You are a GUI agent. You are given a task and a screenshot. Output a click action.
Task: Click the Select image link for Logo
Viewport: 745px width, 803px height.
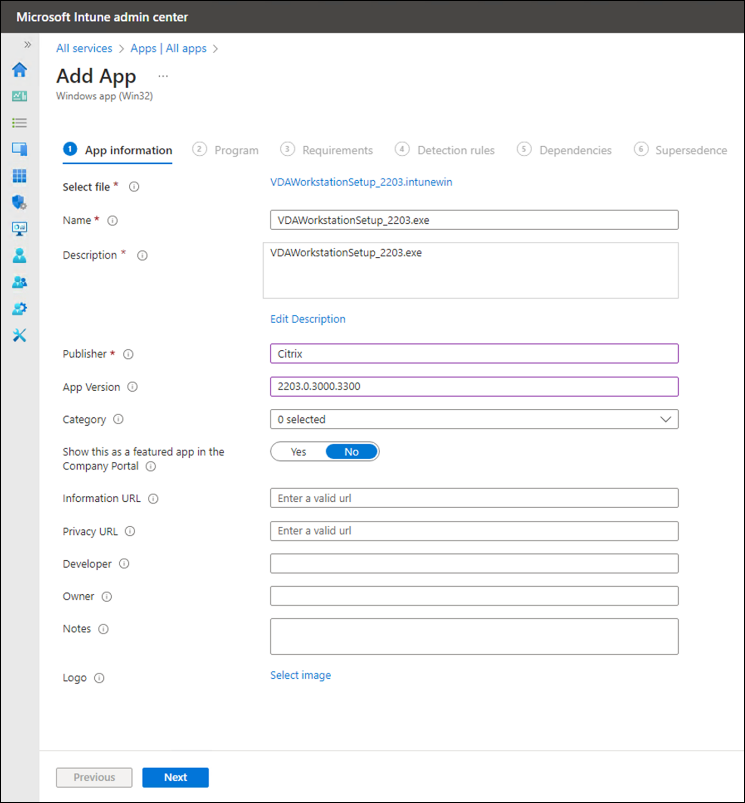300,675
